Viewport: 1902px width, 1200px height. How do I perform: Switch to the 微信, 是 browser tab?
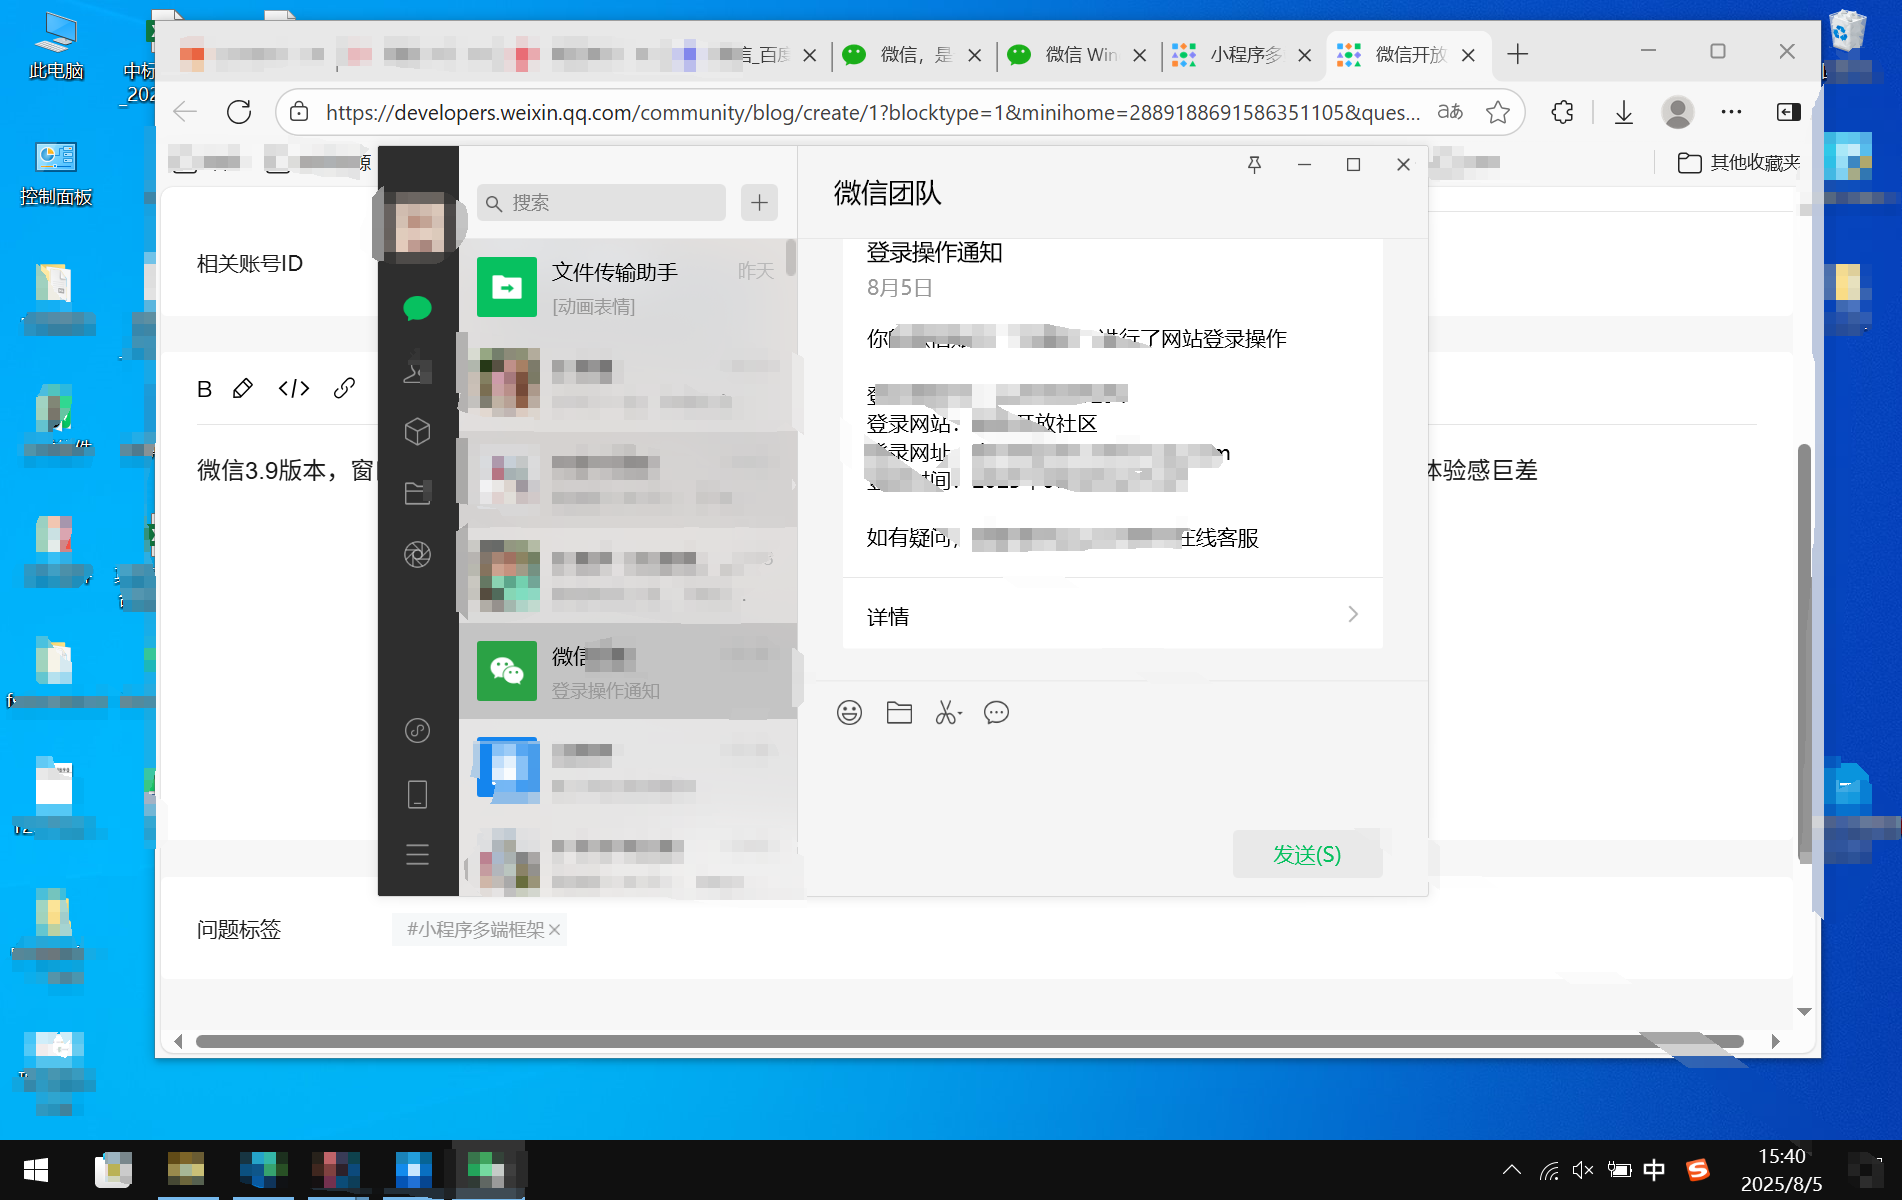913,55
